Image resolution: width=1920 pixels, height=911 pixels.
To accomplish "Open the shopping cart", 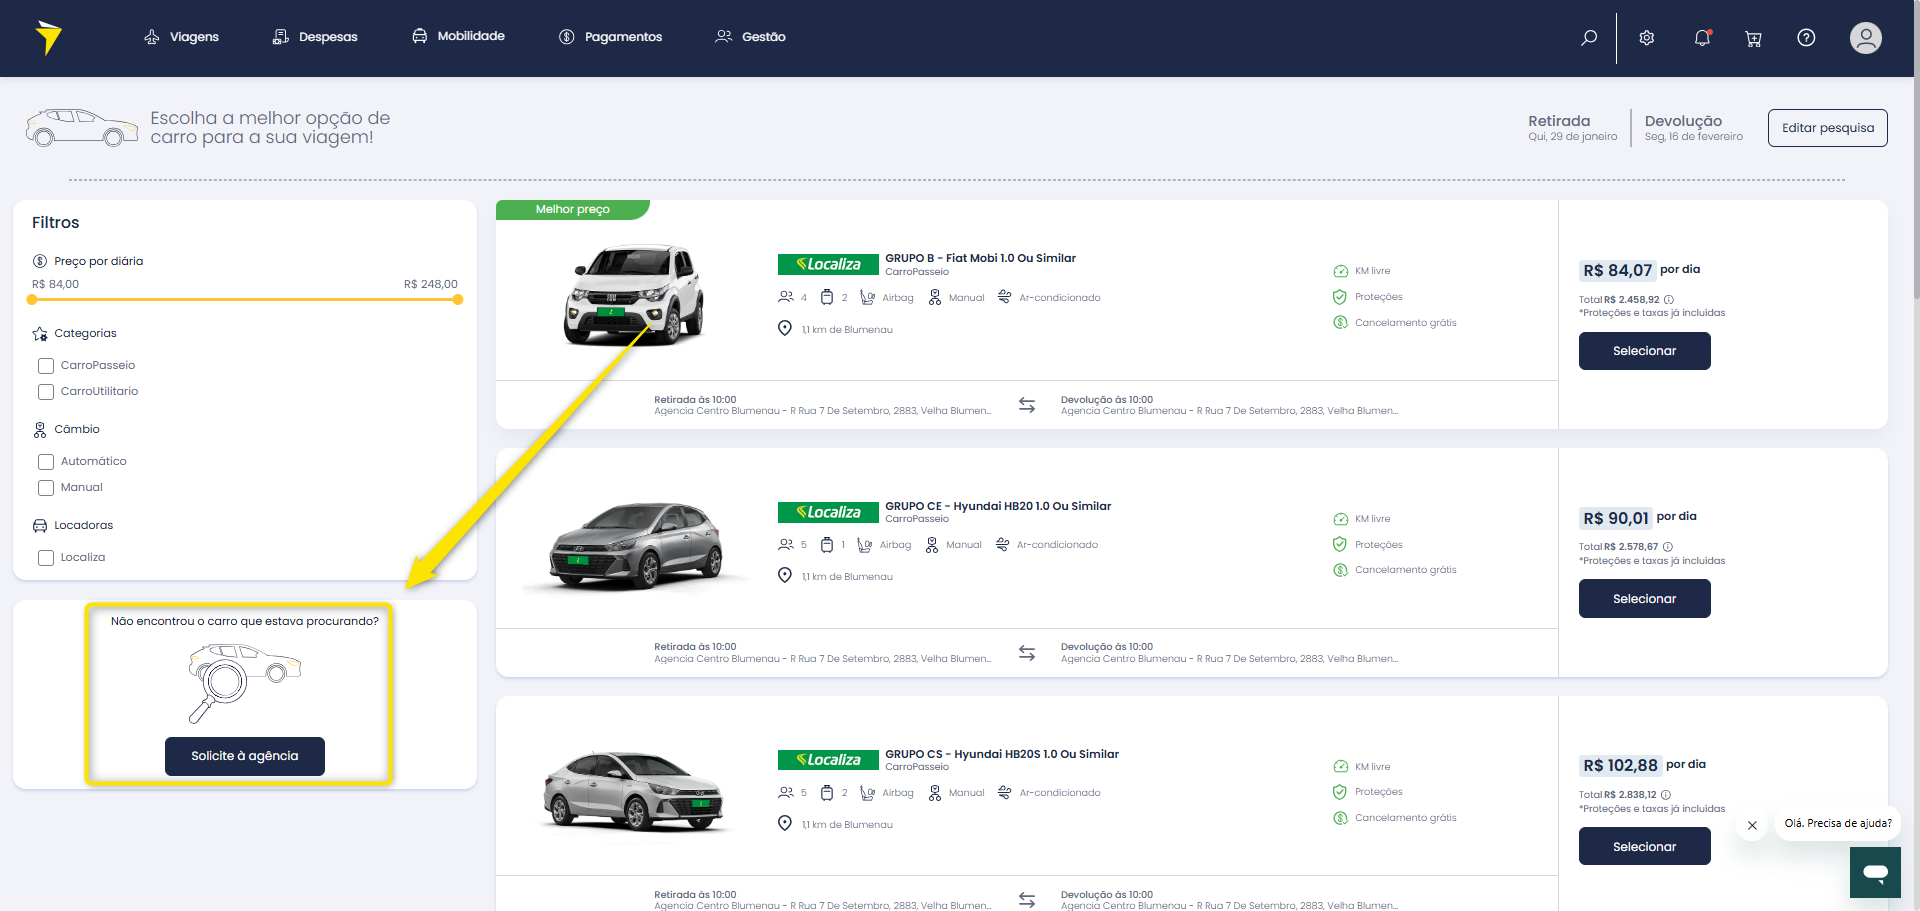I will pyautogui.click(x=1753, y=39).
